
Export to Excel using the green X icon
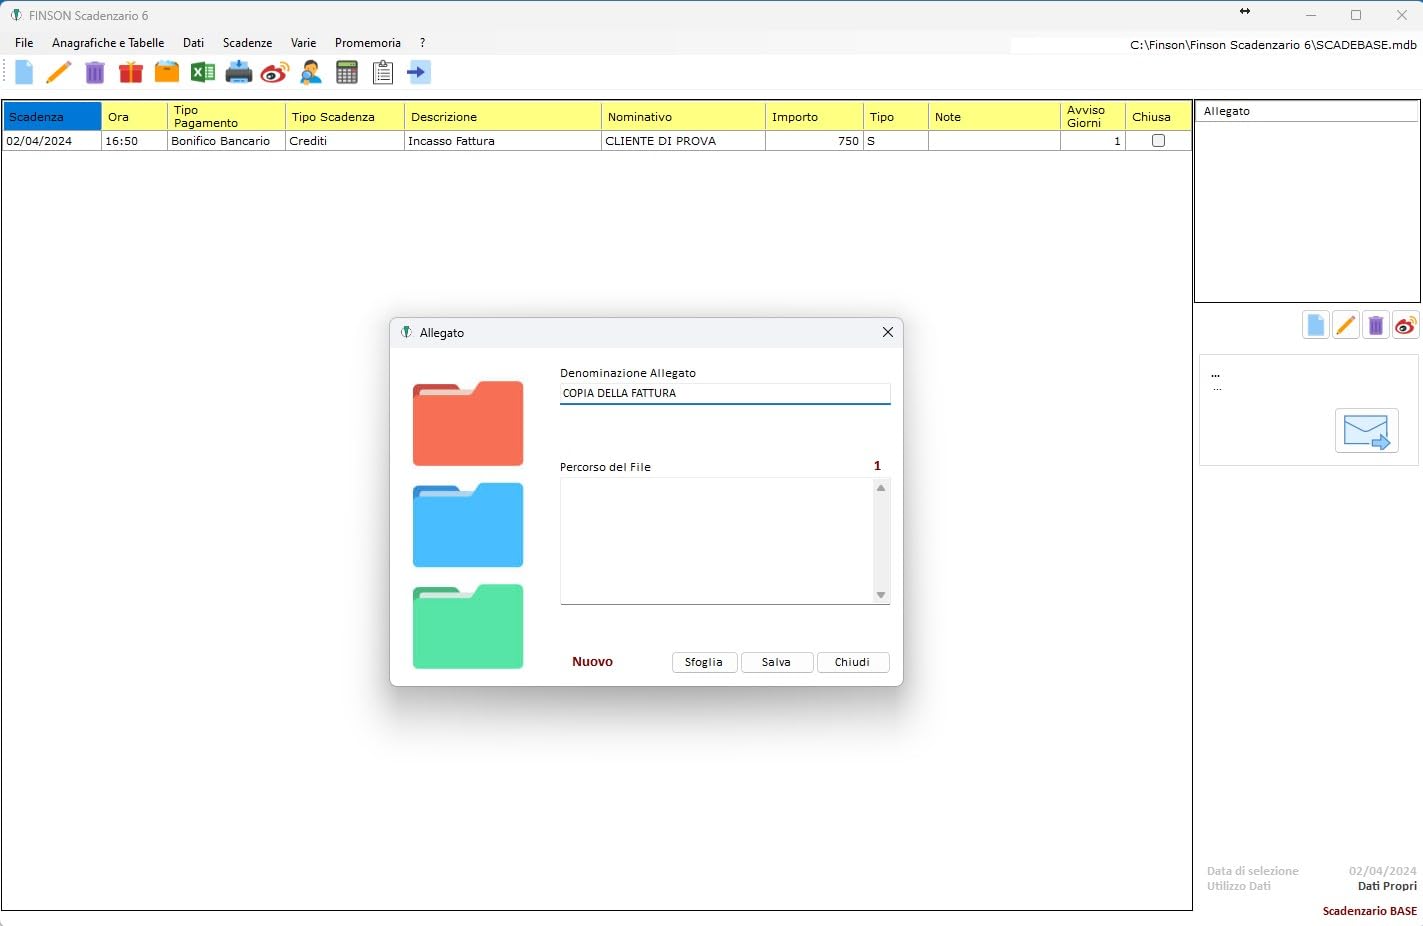coord(203,72)
